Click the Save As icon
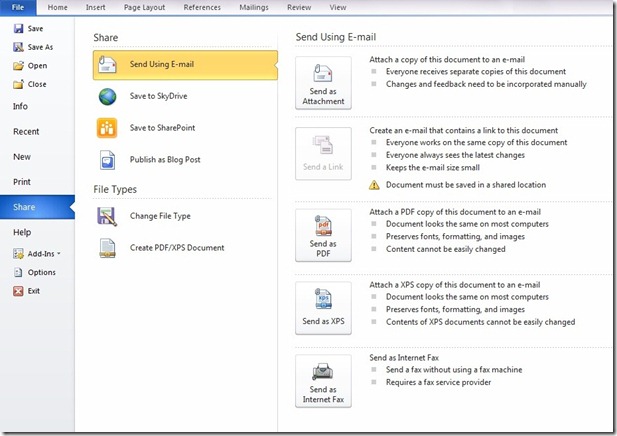Screen dimensions: 617x436 click(18, 47)
